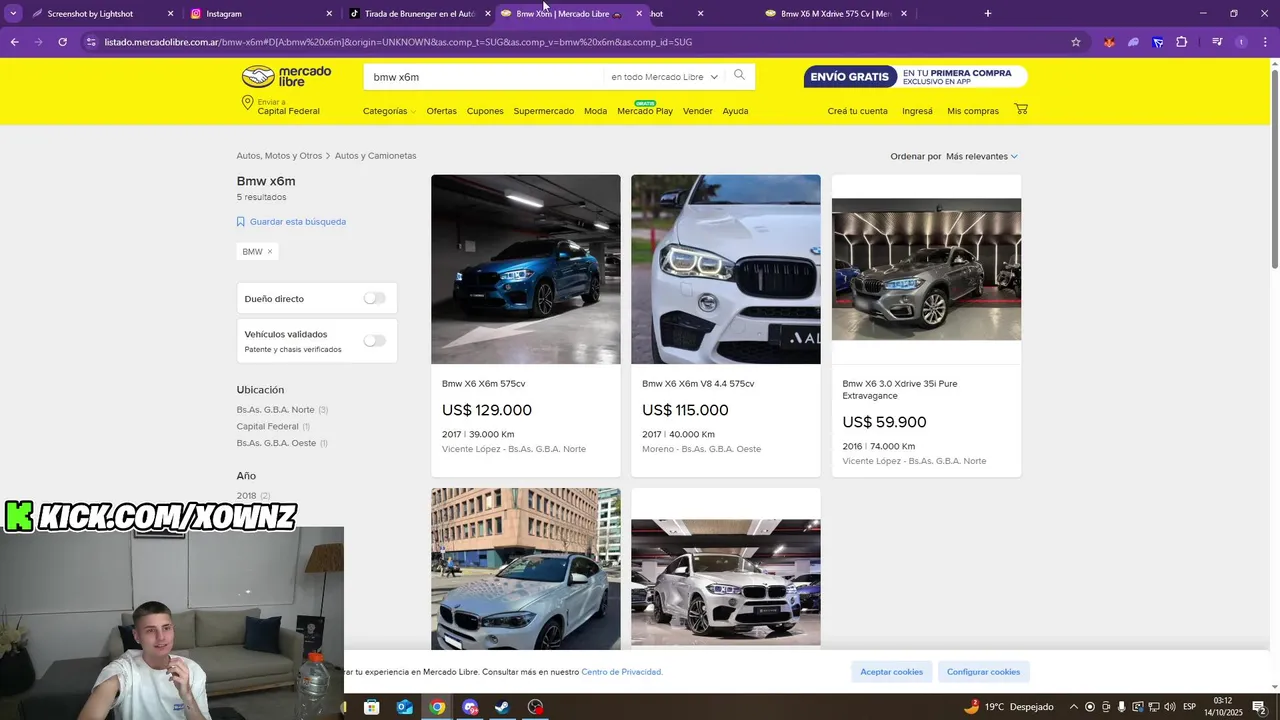
Task: Filter by Capital Federal location
Action: click(268, 426)
